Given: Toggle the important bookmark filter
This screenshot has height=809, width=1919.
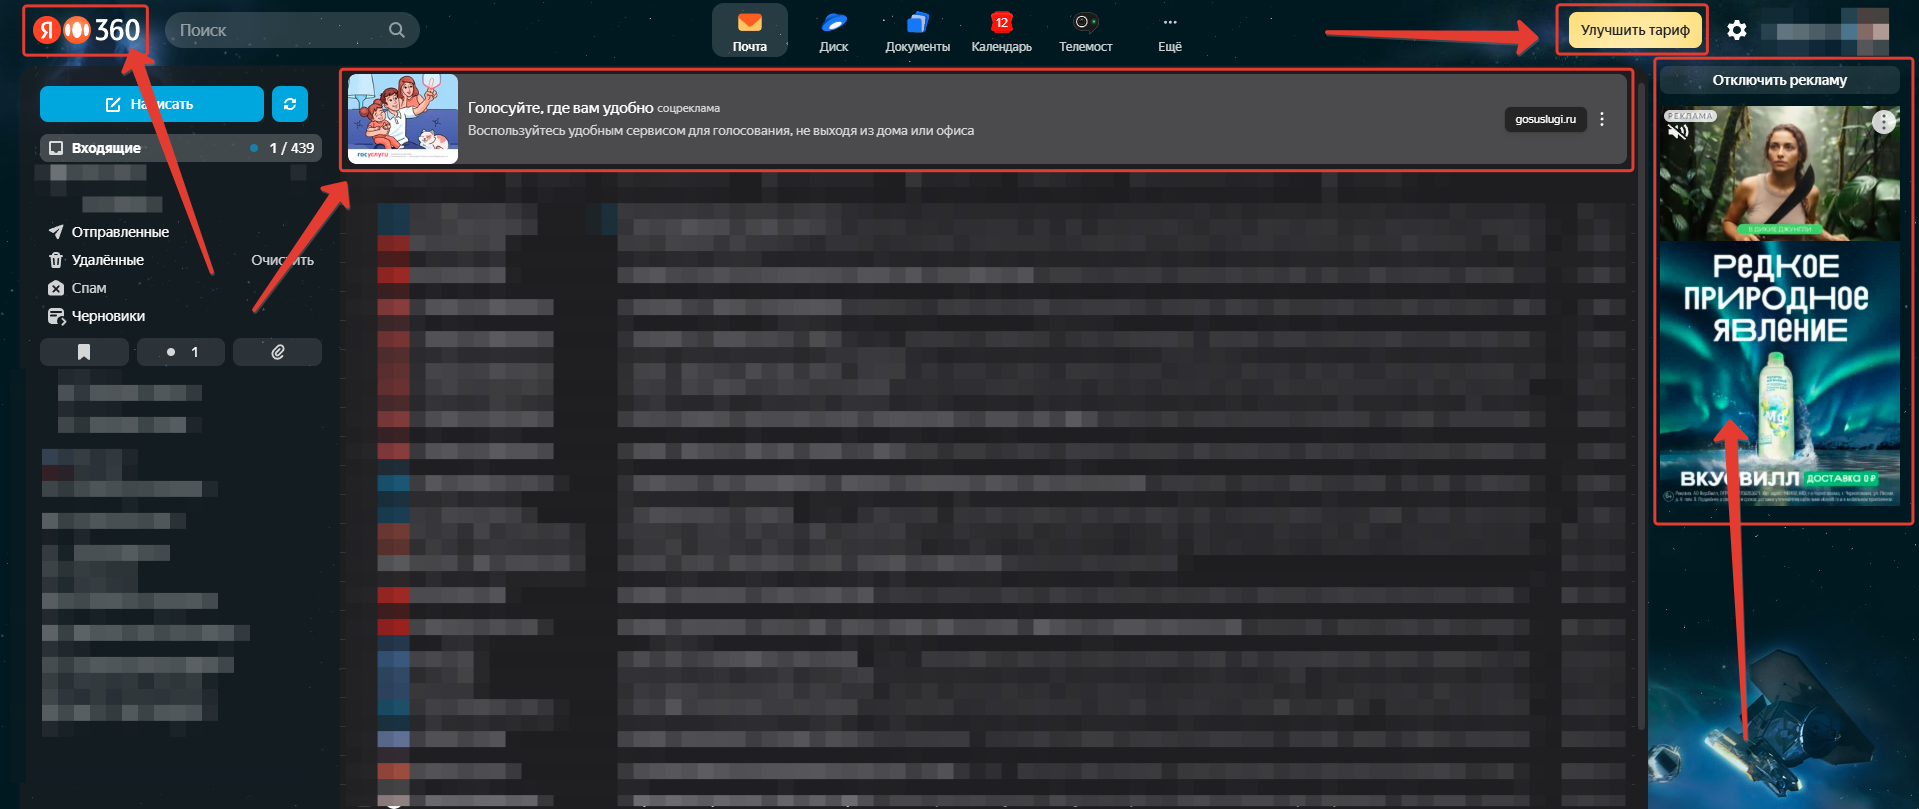Looking at the screenshot, I should coord(84,352).
